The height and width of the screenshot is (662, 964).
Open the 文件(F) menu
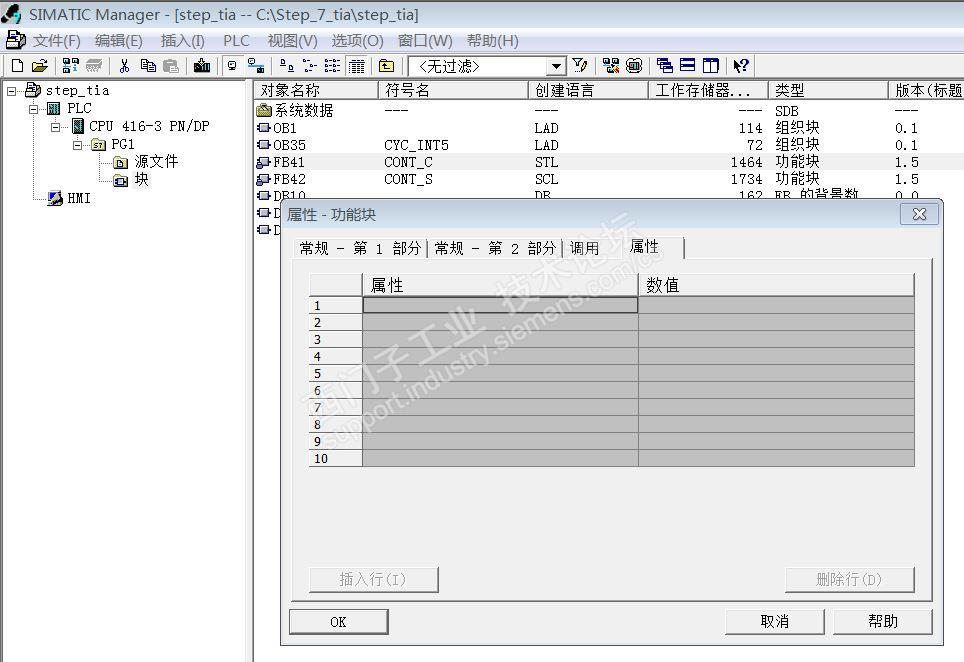click(x=57, y=41)
